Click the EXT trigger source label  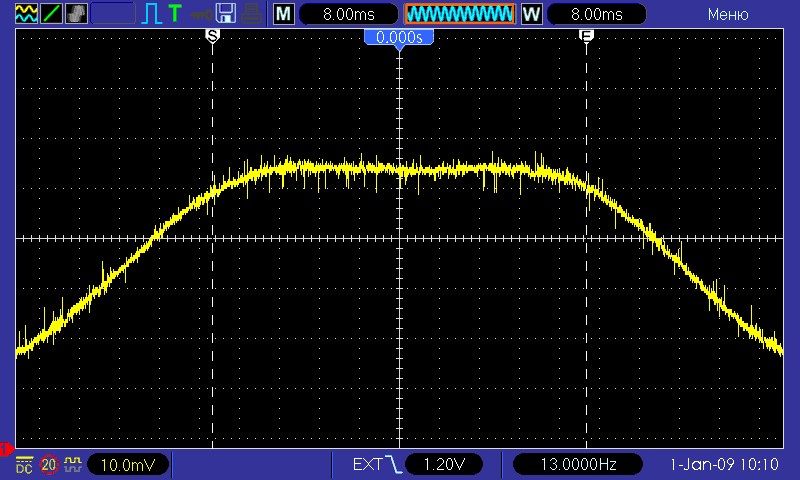pos(367,464)
